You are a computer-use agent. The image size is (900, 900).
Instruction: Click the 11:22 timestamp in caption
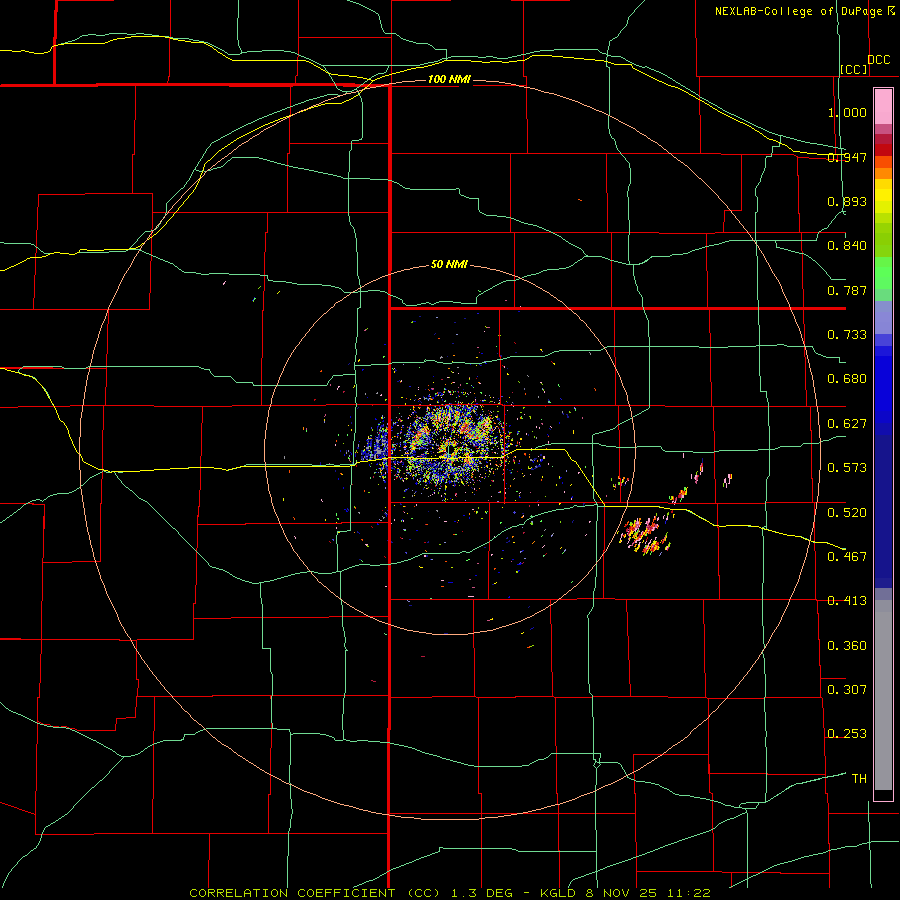click(689, 893)
